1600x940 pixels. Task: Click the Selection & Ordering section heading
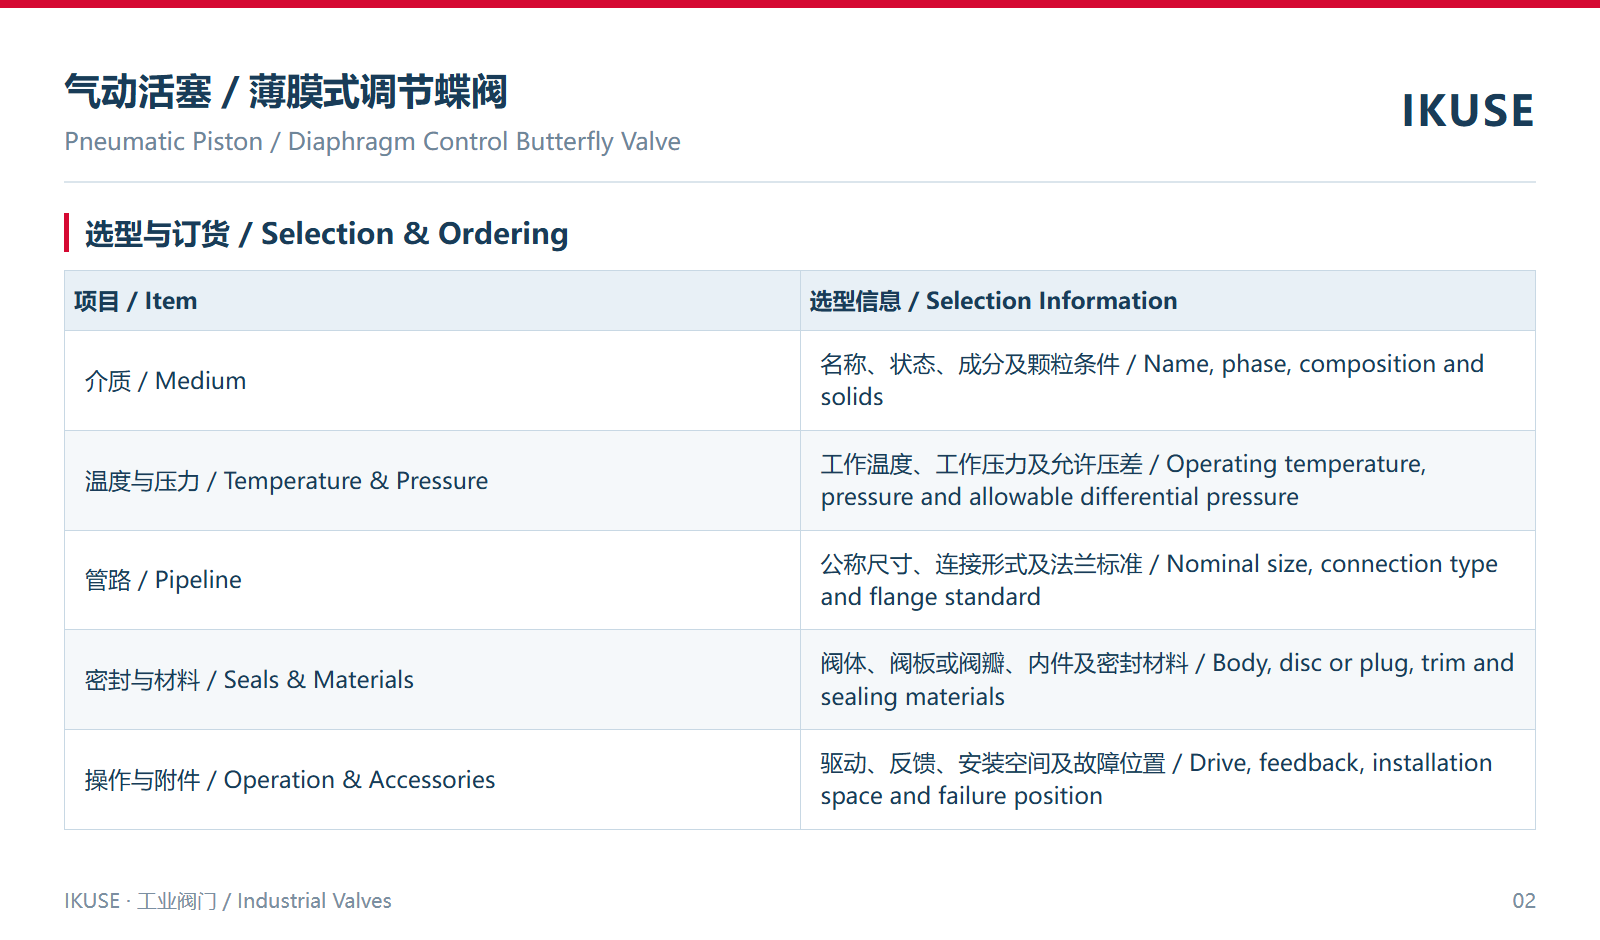(x=326, y=233)
